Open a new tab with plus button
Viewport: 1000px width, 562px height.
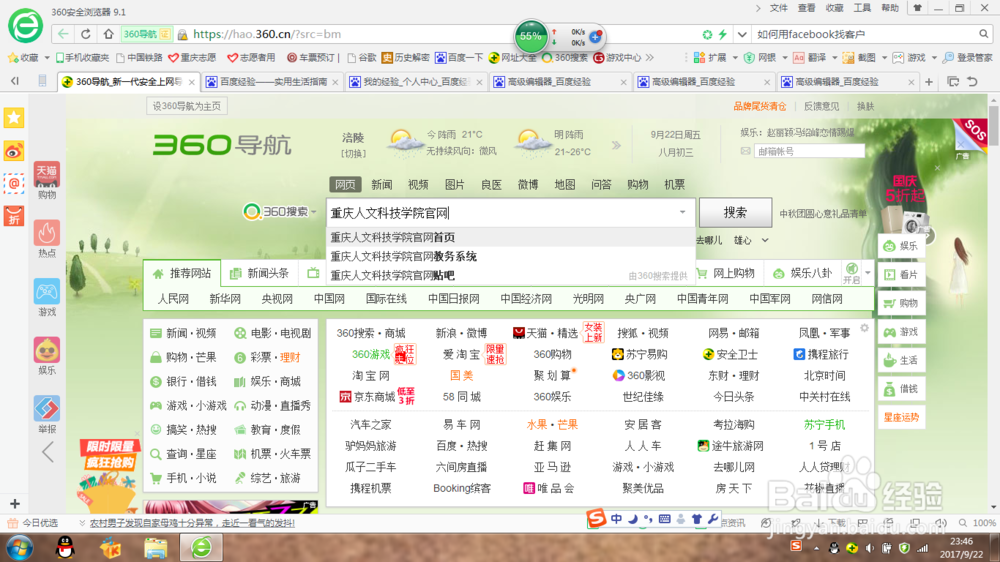click(929, 82)
